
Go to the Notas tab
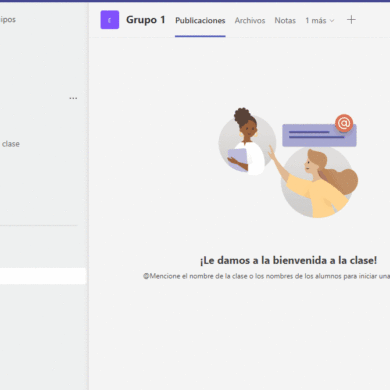tap(285, 21)
